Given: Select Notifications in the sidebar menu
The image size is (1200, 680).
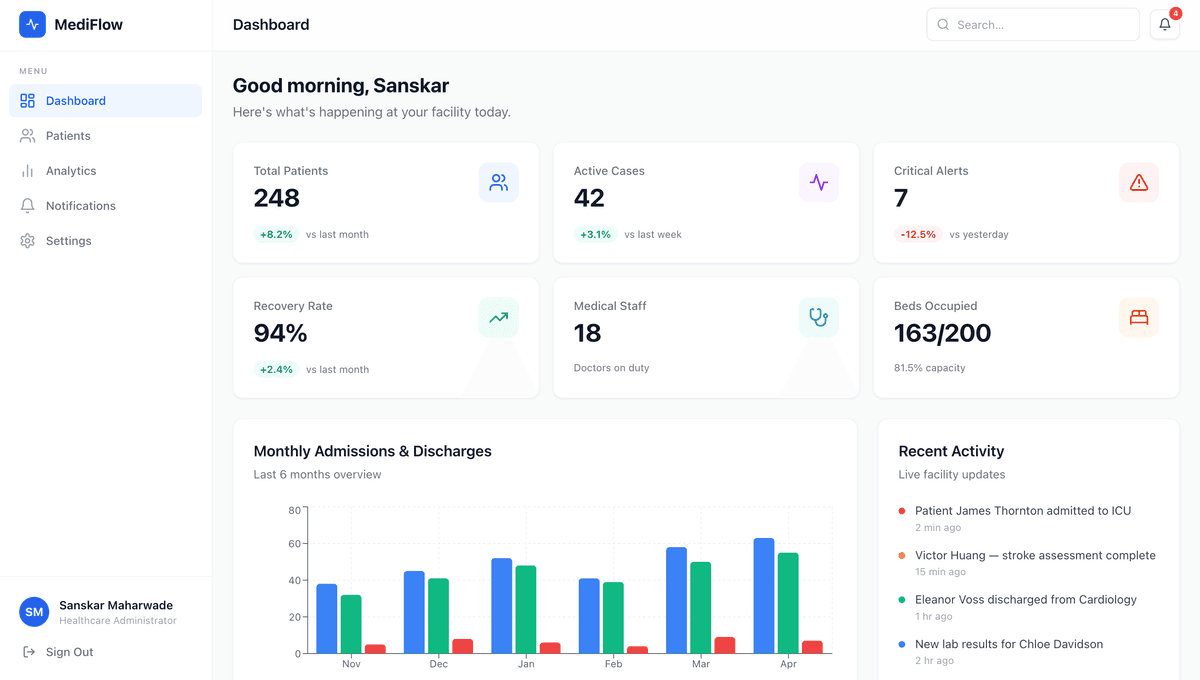Looking at the screenshot, I should (105, 206).
